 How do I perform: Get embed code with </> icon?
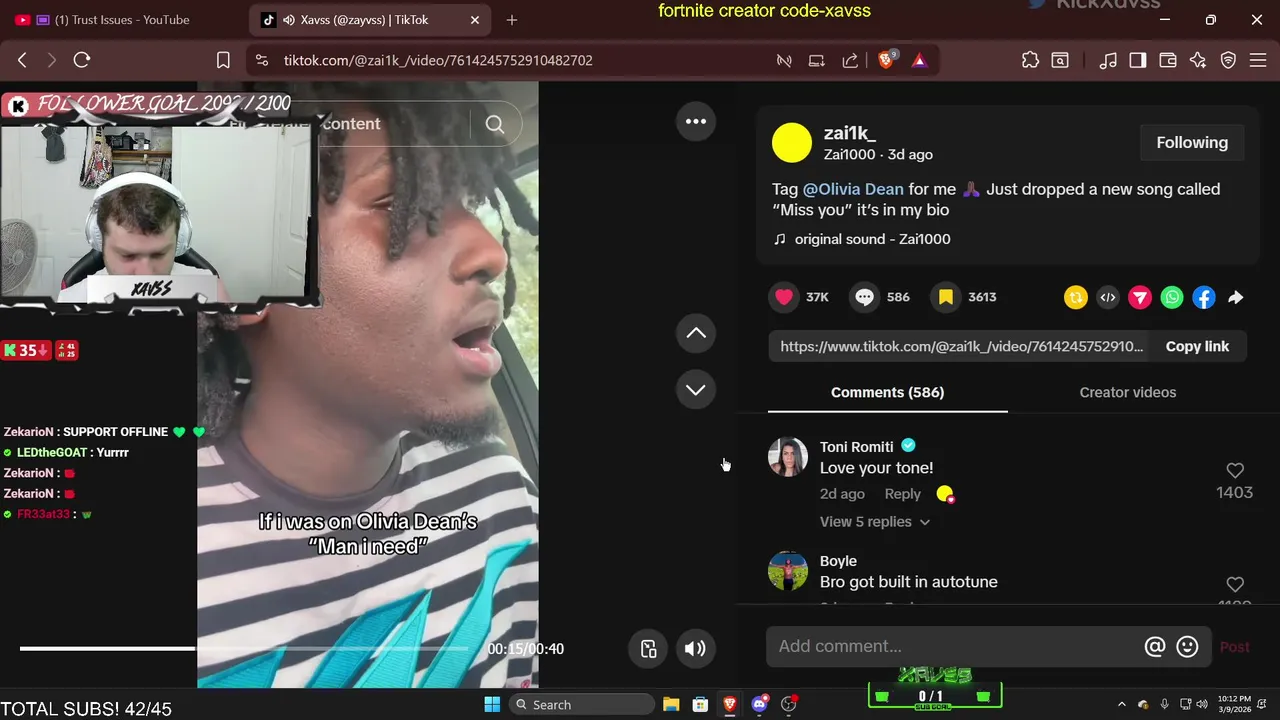click(1108, 297)
